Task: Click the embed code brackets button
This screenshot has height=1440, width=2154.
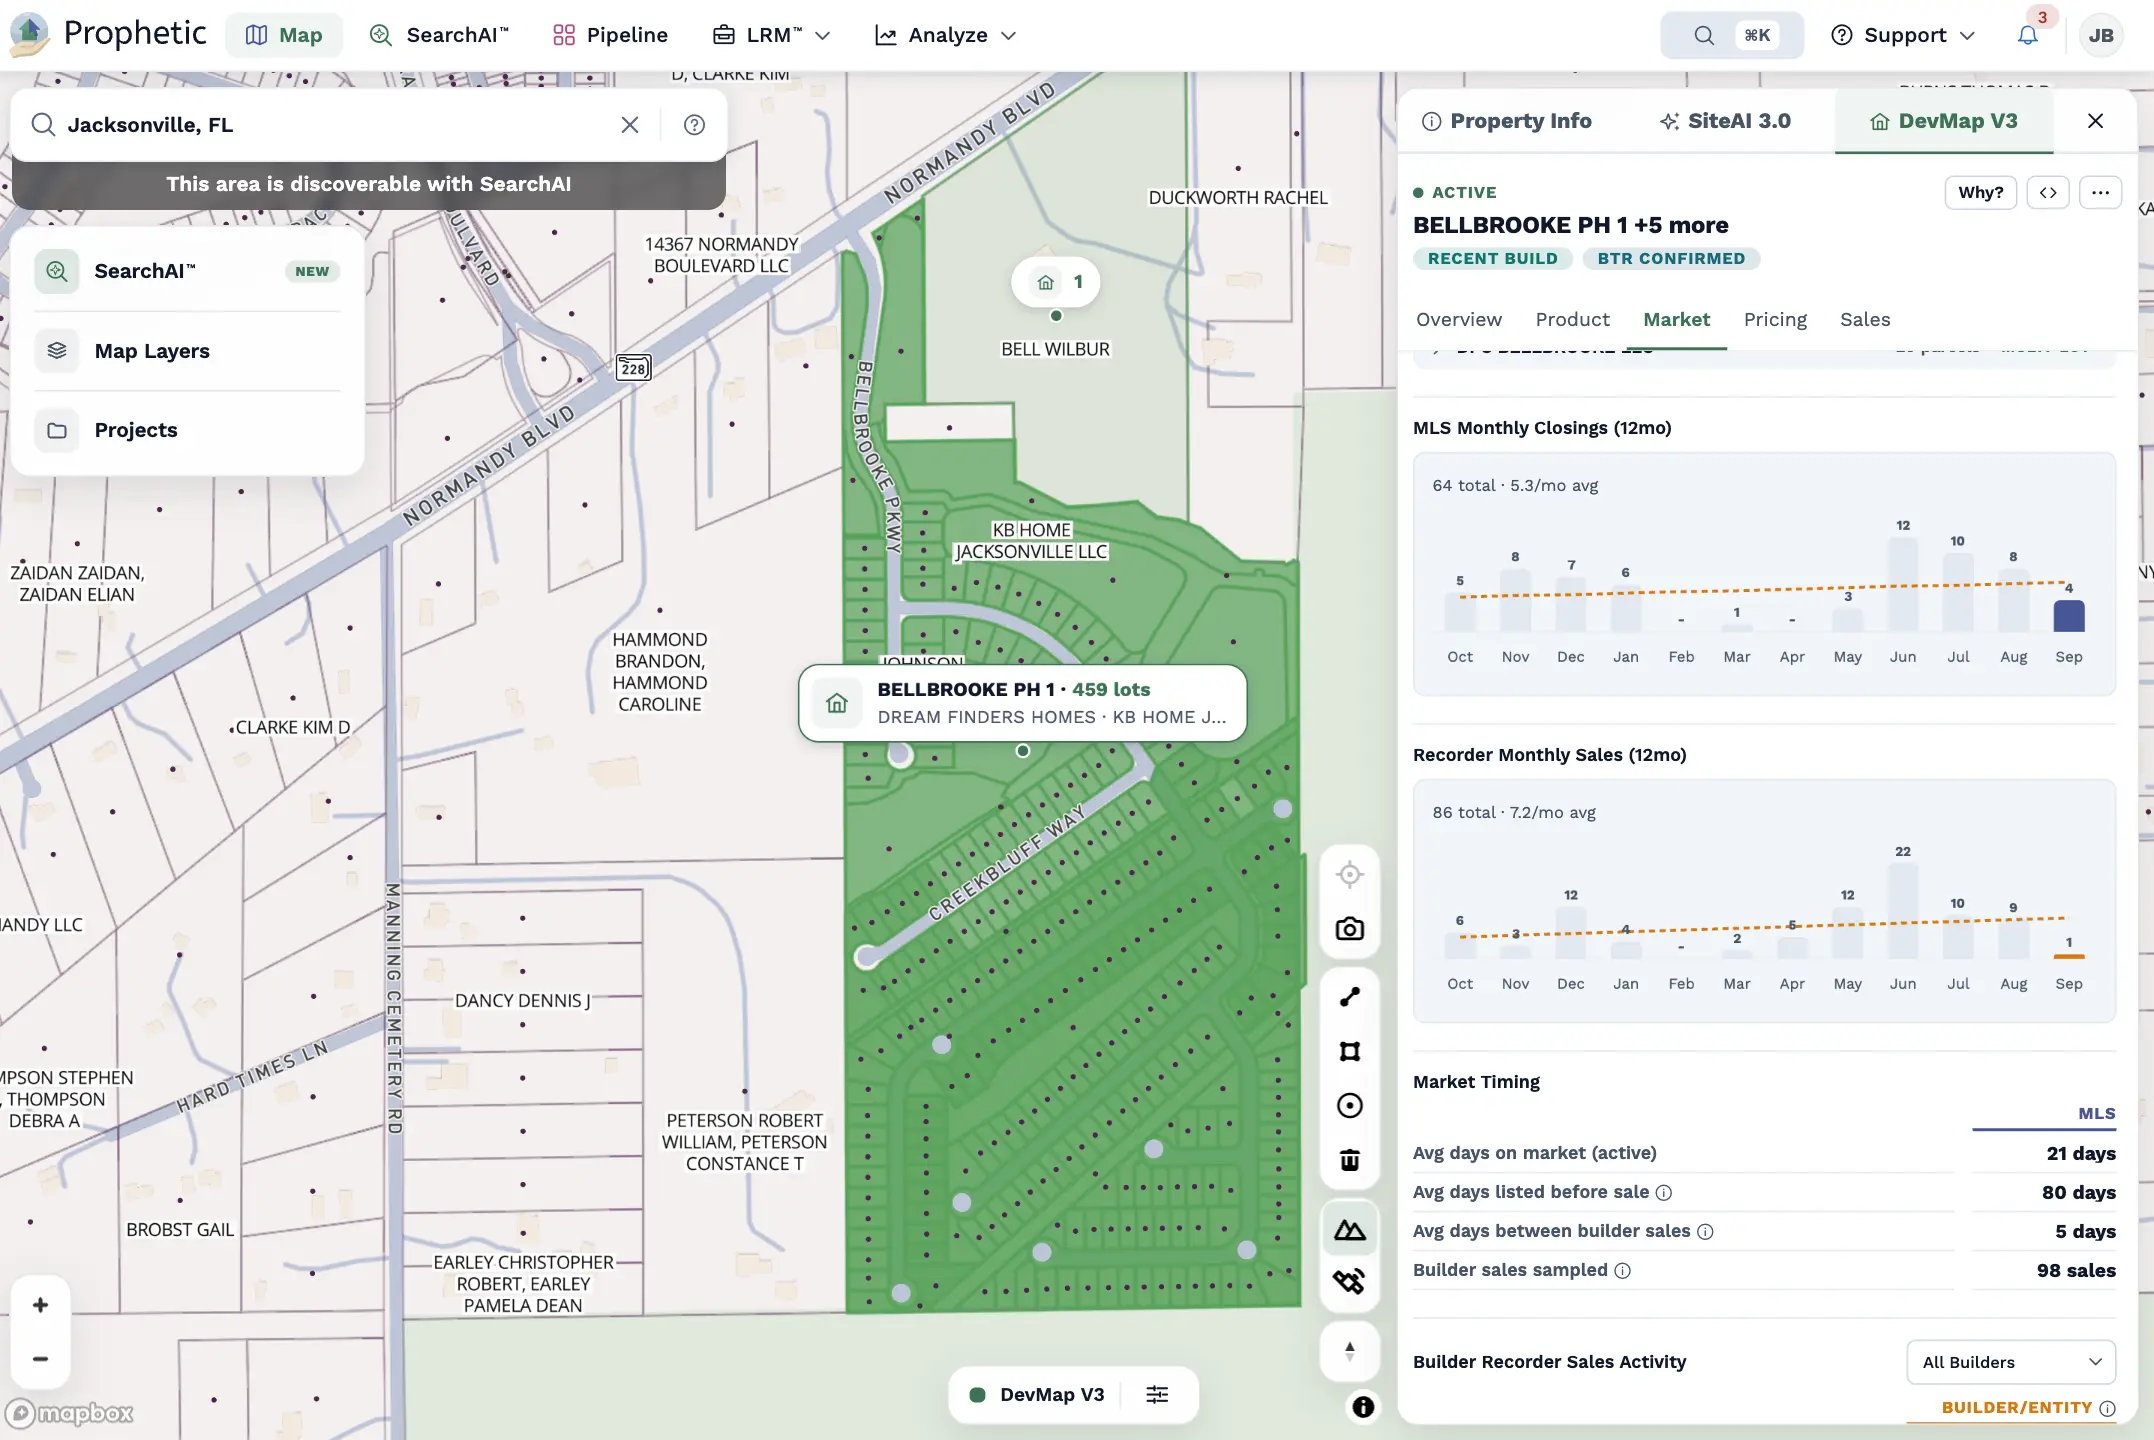Action: [2048, 192]
